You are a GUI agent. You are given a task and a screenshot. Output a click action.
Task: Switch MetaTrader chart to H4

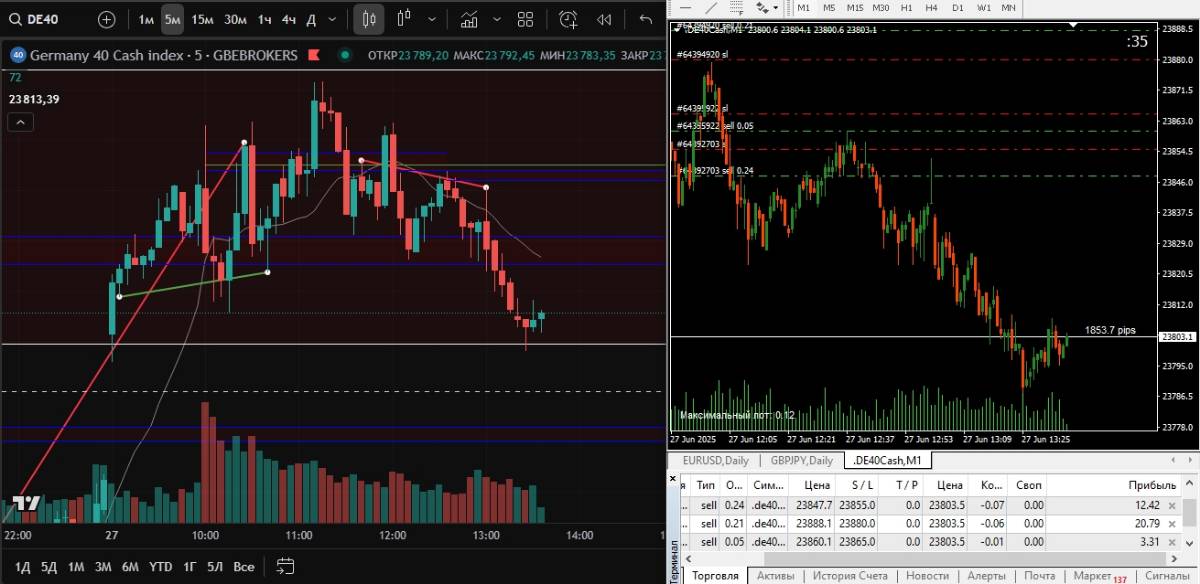pos(931,7)
